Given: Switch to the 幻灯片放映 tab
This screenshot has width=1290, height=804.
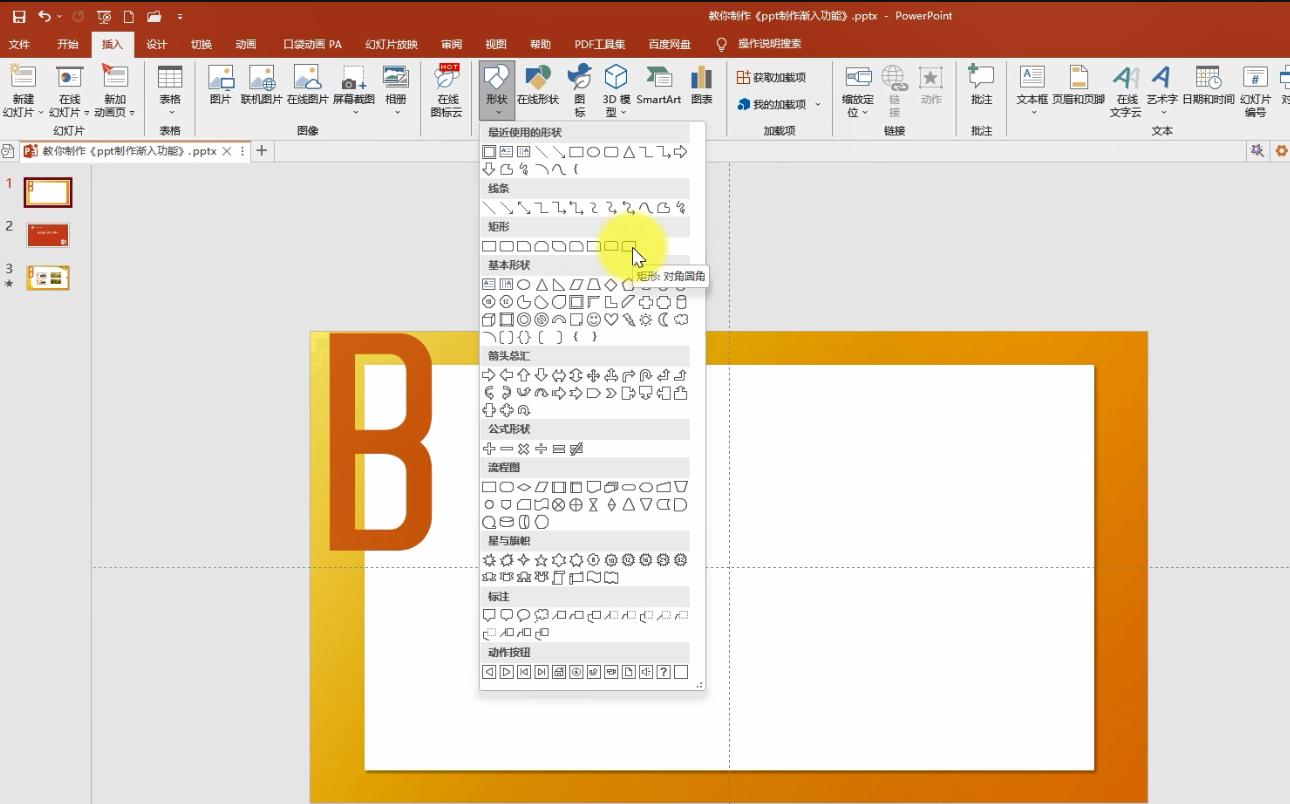Looking at the screenshot, I should click(390, 44).
